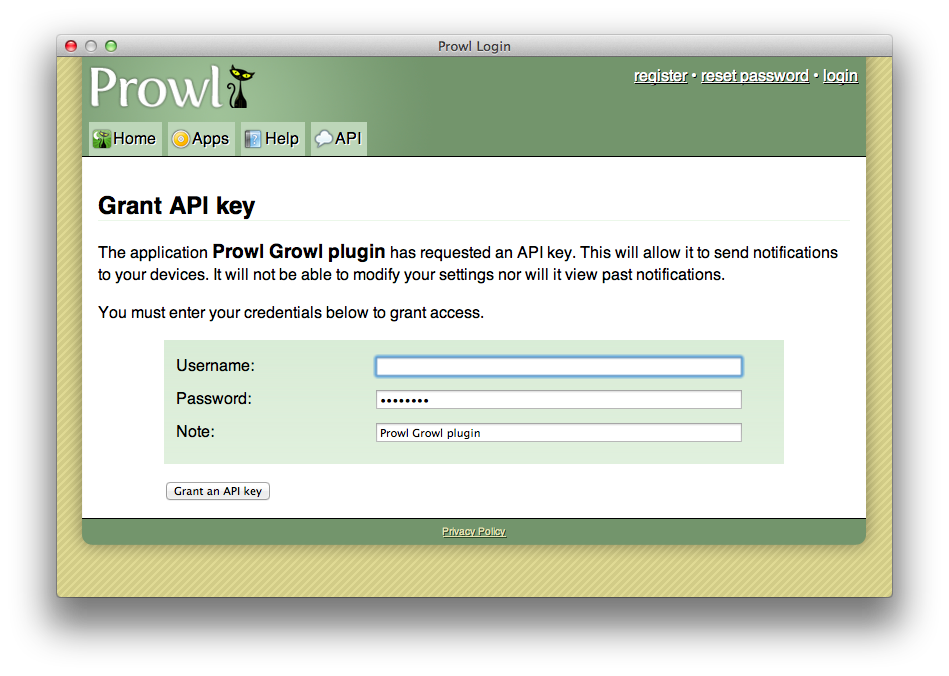Click 'You must enter your credentials' sentence

click(291, 313)
